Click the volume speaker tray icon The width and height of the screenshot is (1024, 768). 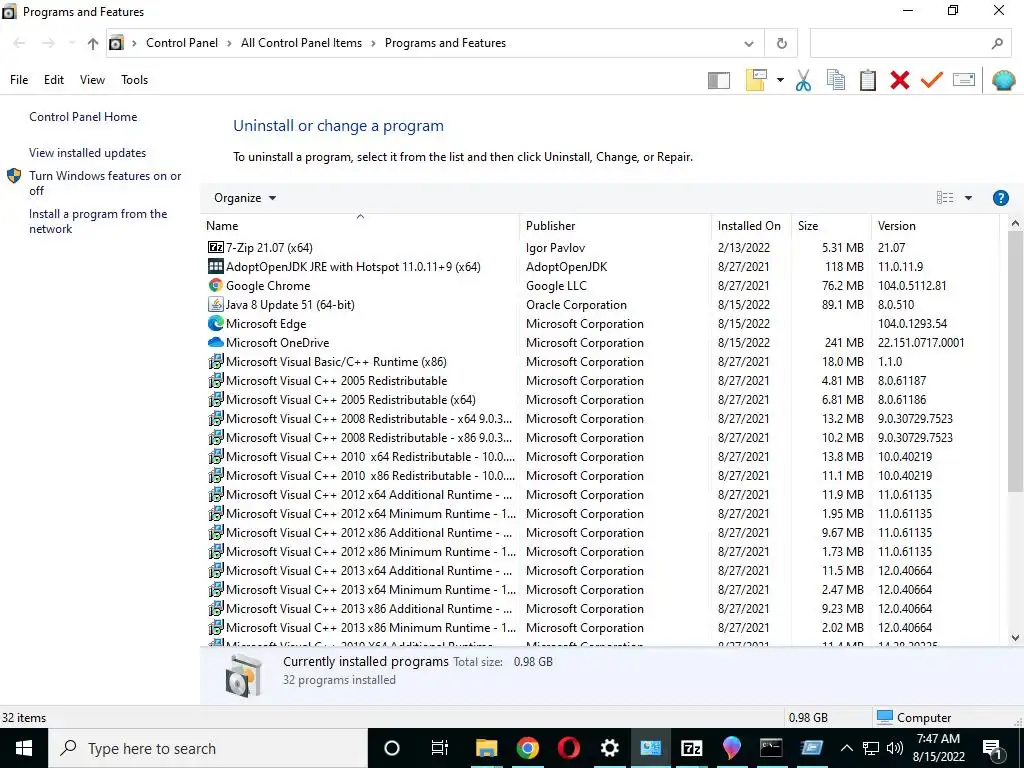point(895,748)
